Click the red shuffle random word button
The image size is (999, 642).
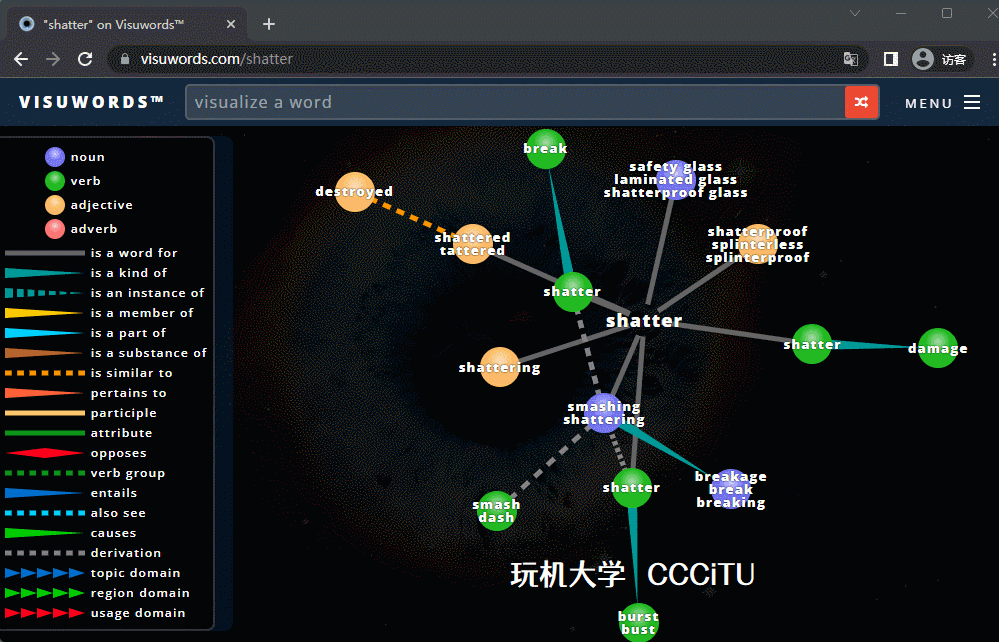click(x=861, y=102)
